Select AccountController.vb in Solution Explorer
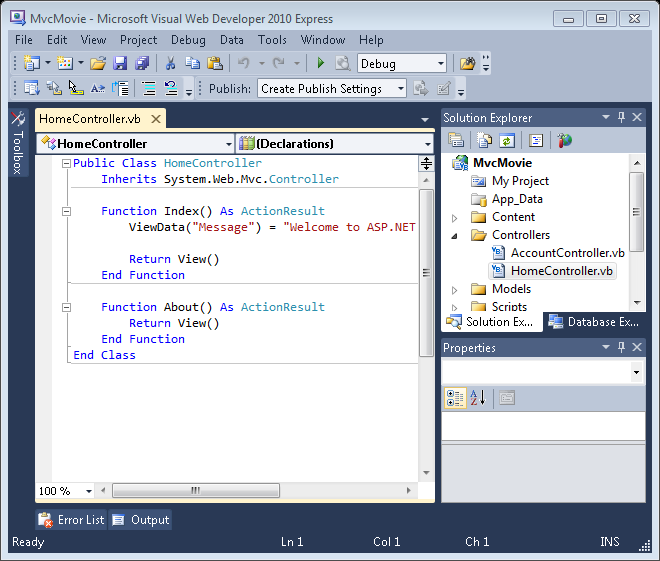Image resolution: width=660 pixels, height=561 pixels. (567, 253)
